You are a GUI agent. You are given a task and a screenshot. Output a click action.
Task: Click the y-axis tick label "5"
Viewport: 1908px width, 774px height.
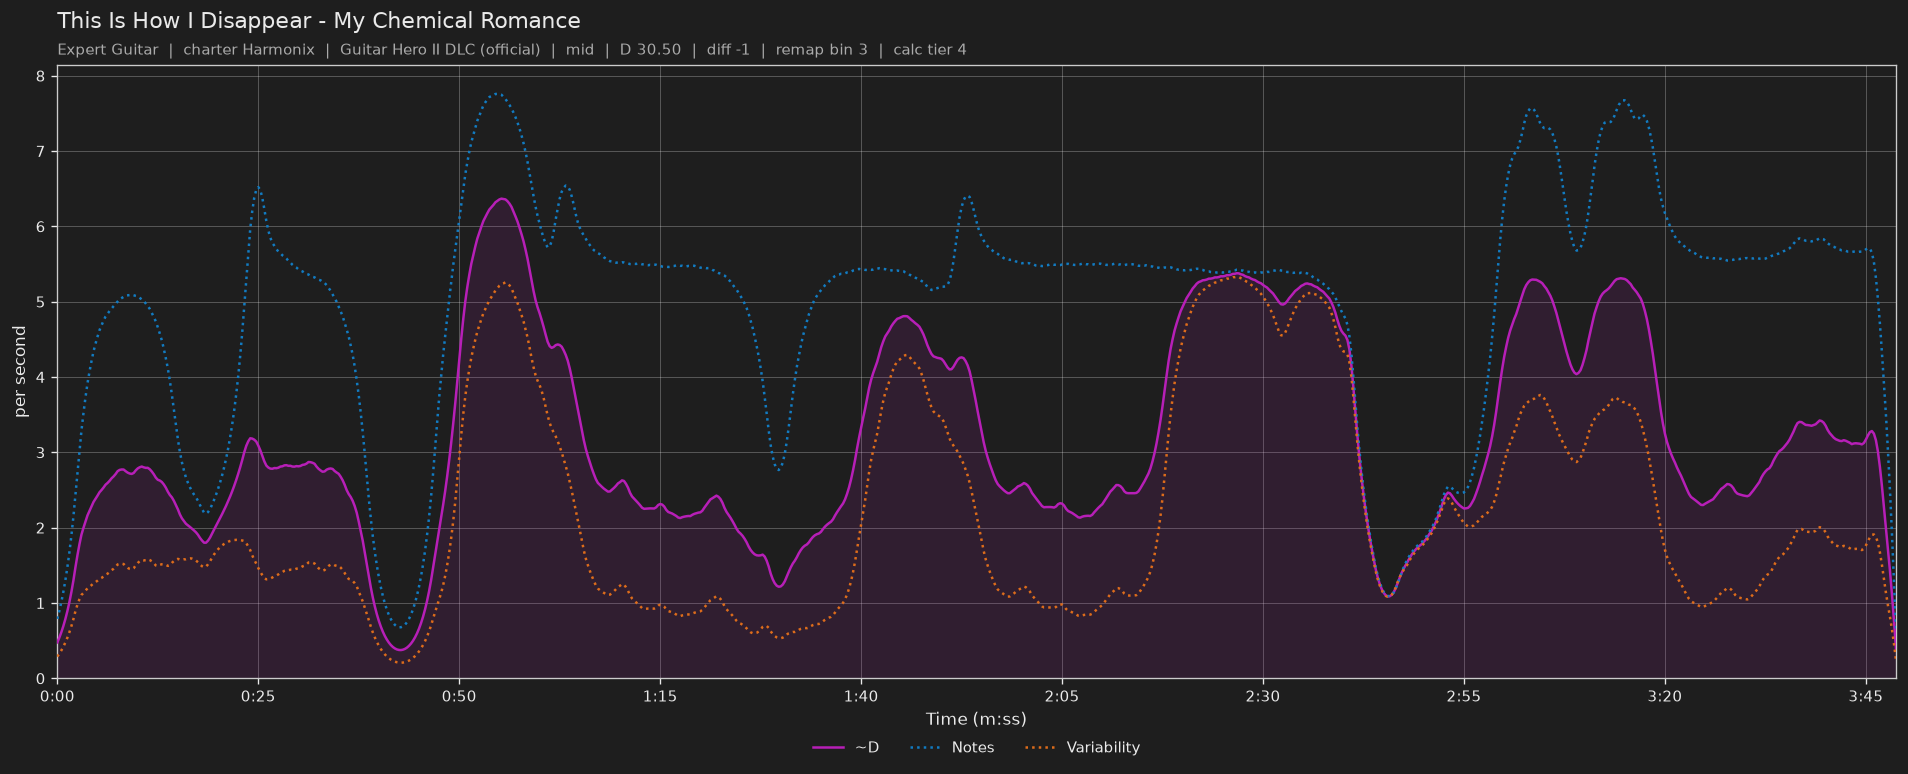41,302
